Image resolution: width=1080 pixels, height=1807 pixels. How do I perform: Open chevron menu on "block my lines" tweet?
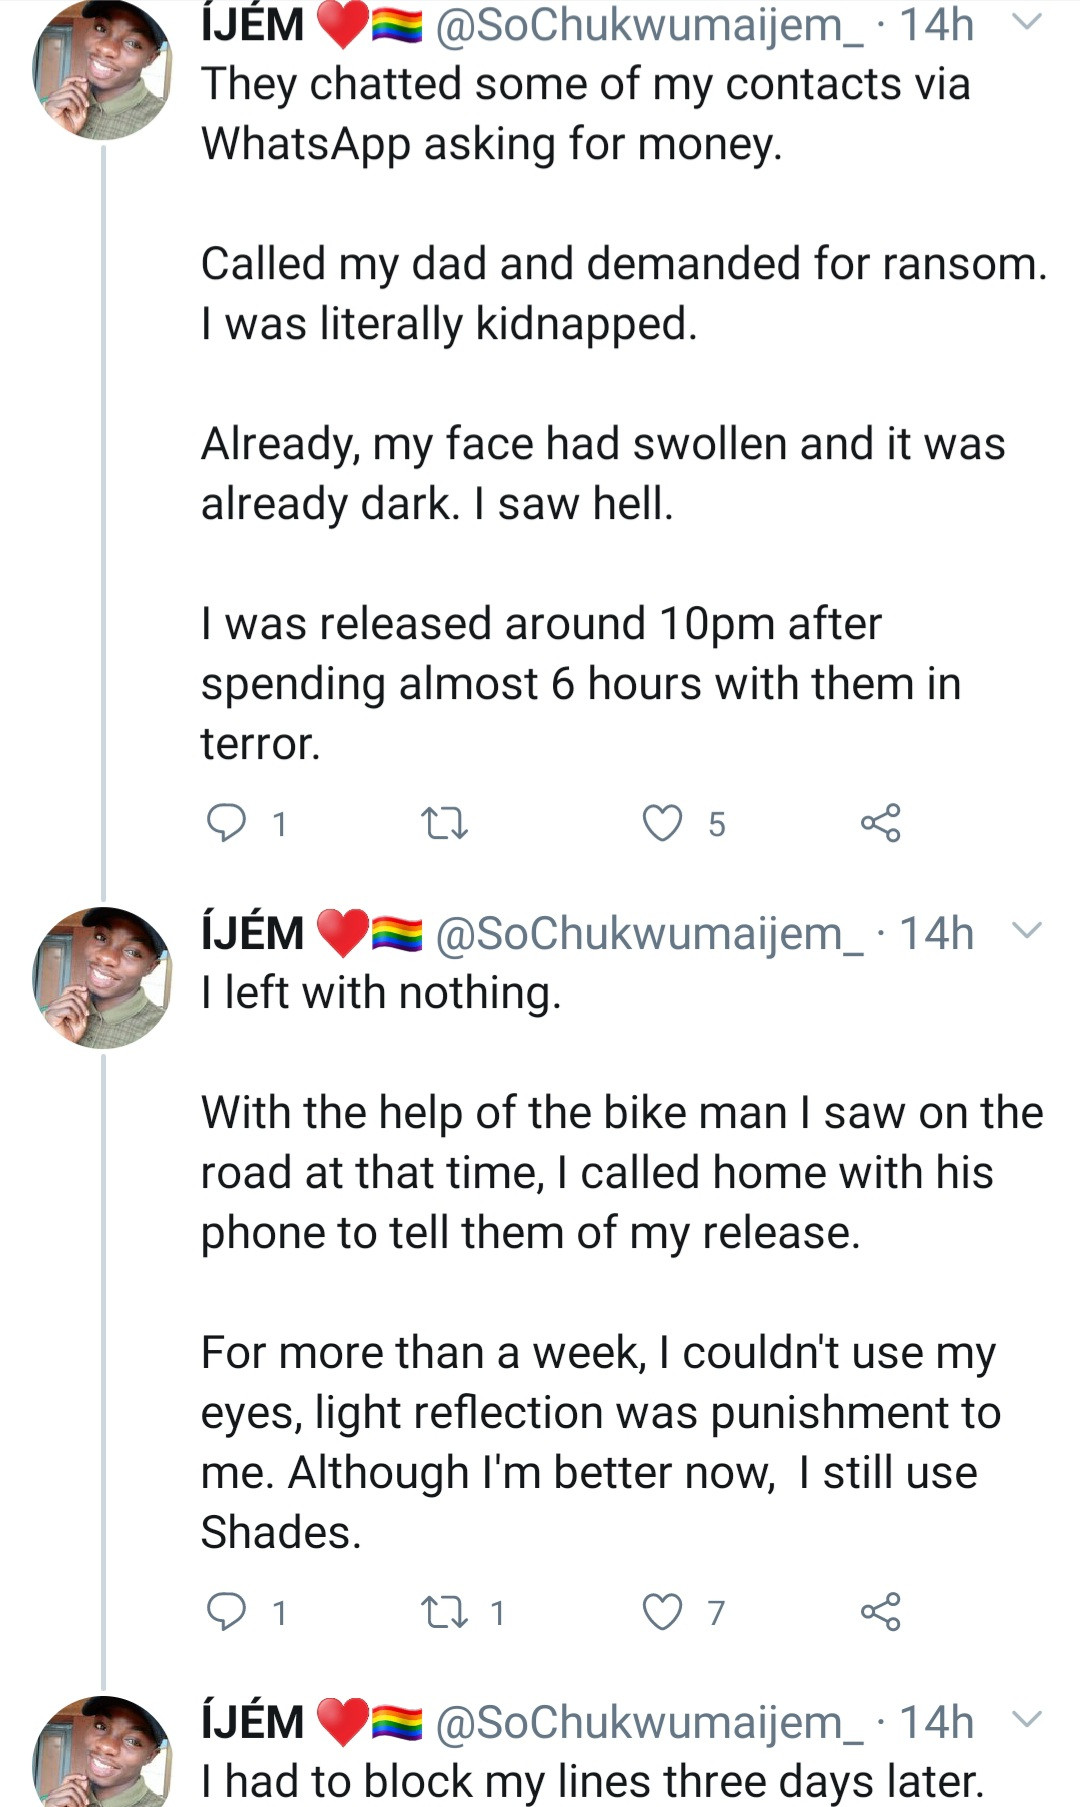pyautogui.click(x=1027, y=1720)
